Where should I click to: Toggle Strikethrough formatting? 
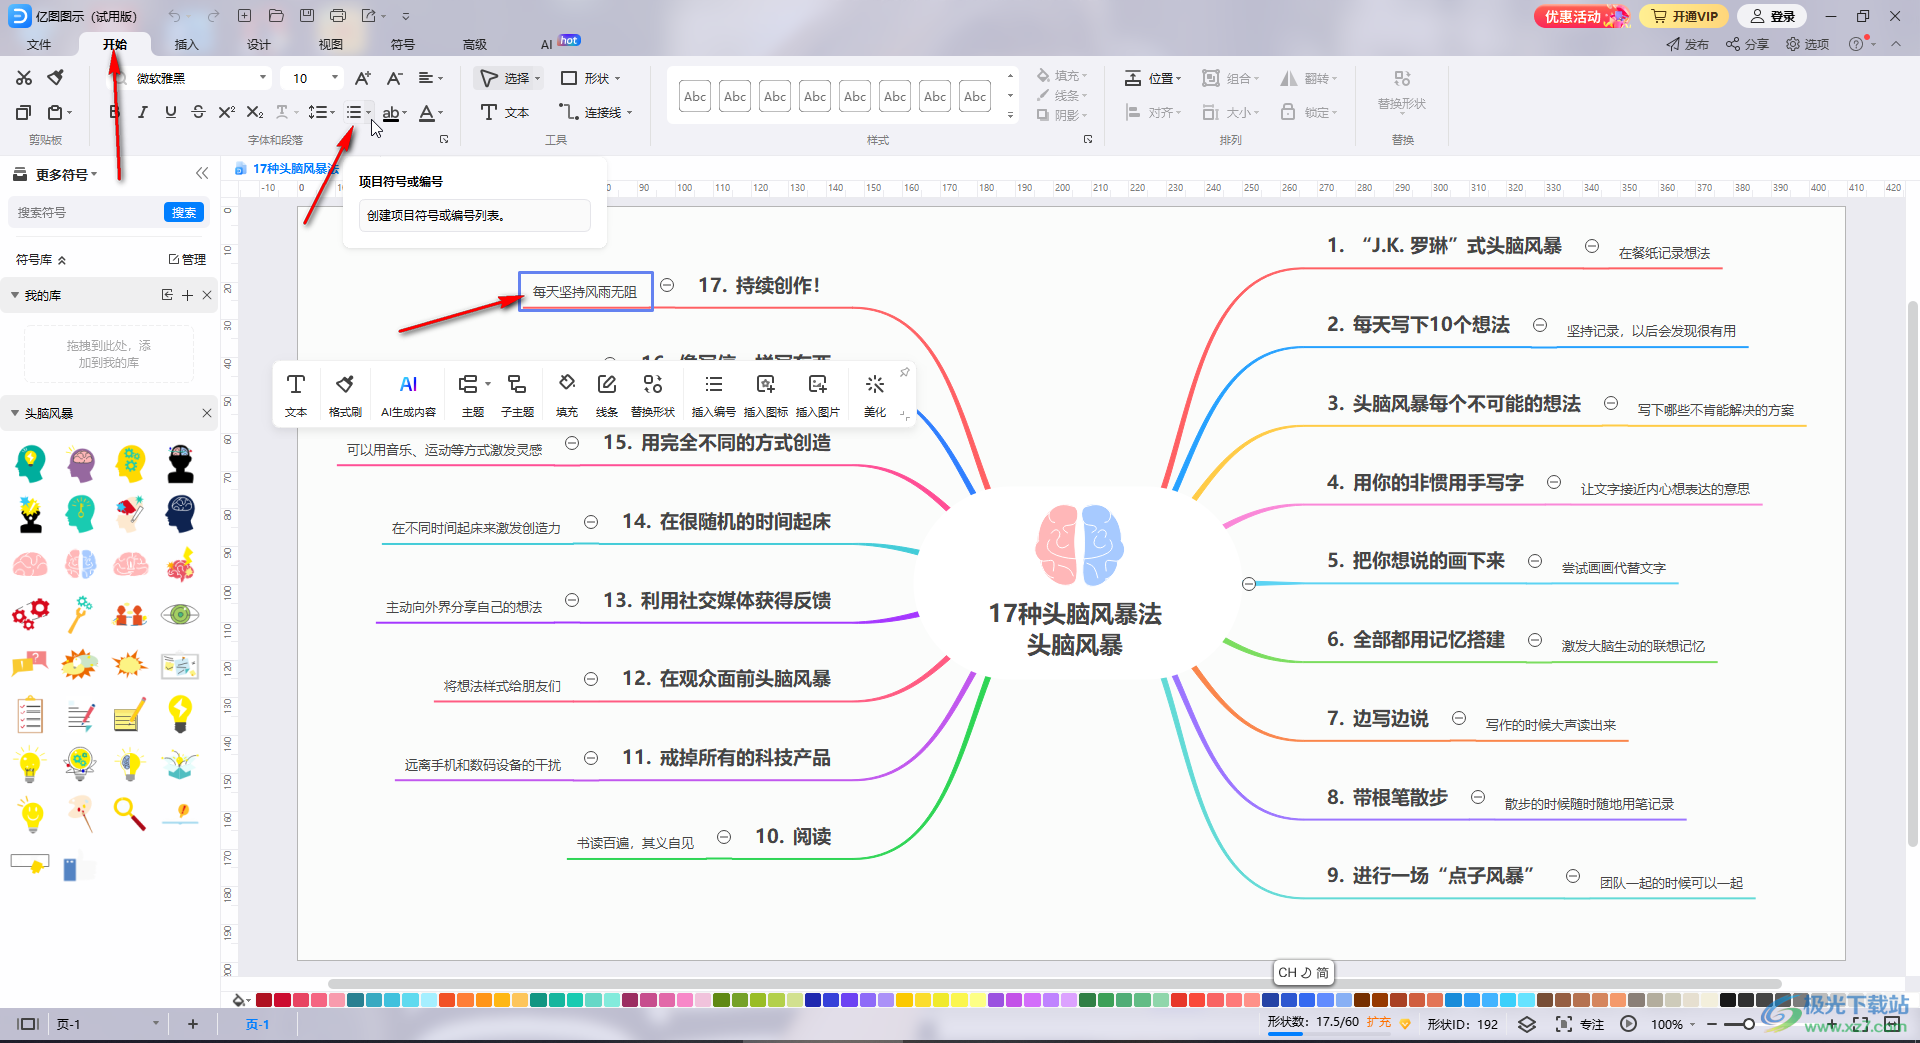coord(198,112)
